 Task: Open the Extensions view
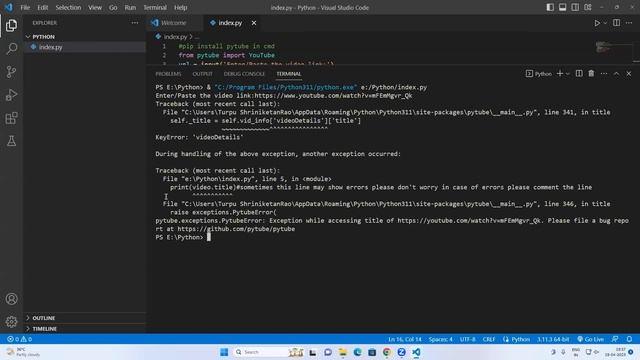point(11,118)
